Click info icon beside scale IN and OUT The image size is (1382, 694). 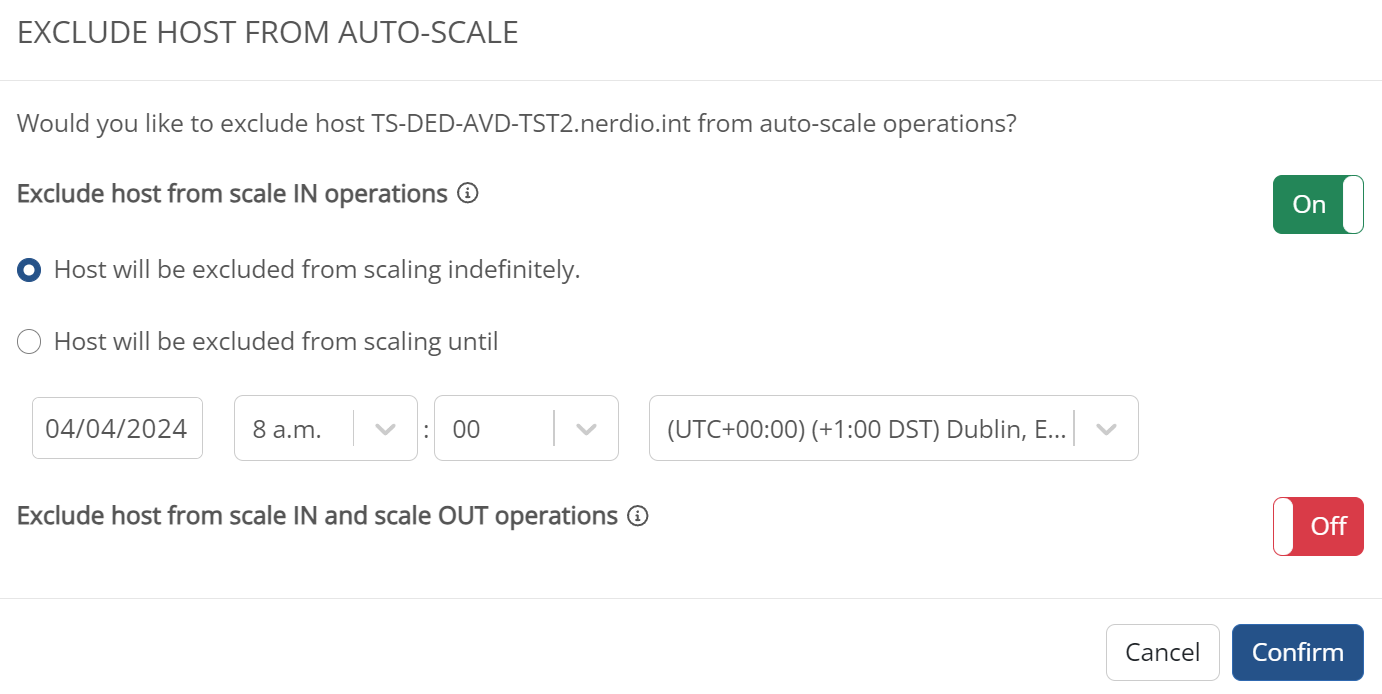pyautogui.click(x=637, y=516)
